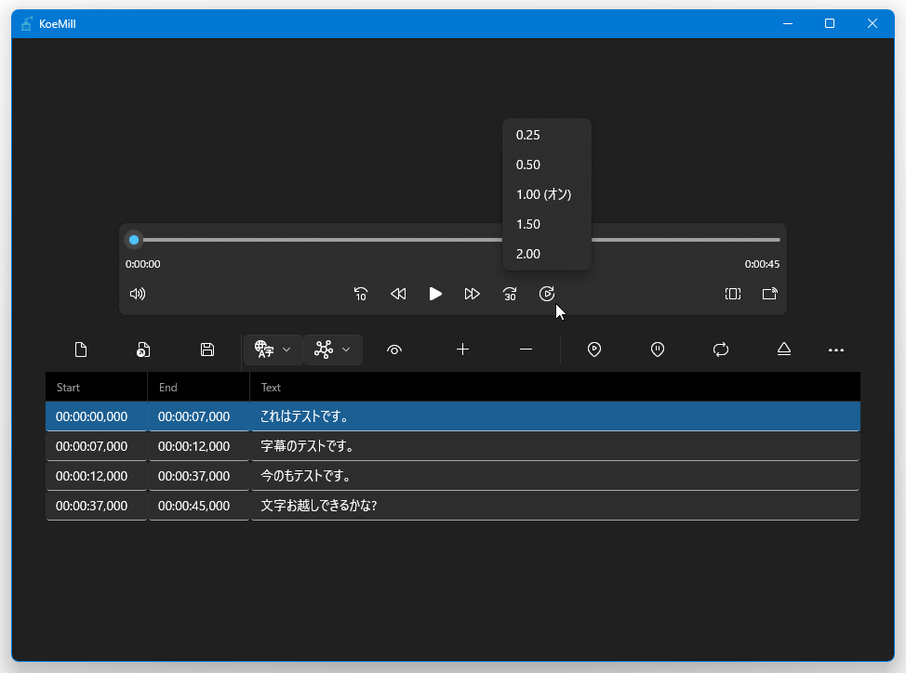
Task: Expand the network node dropdown
Action: pos(333,349)
